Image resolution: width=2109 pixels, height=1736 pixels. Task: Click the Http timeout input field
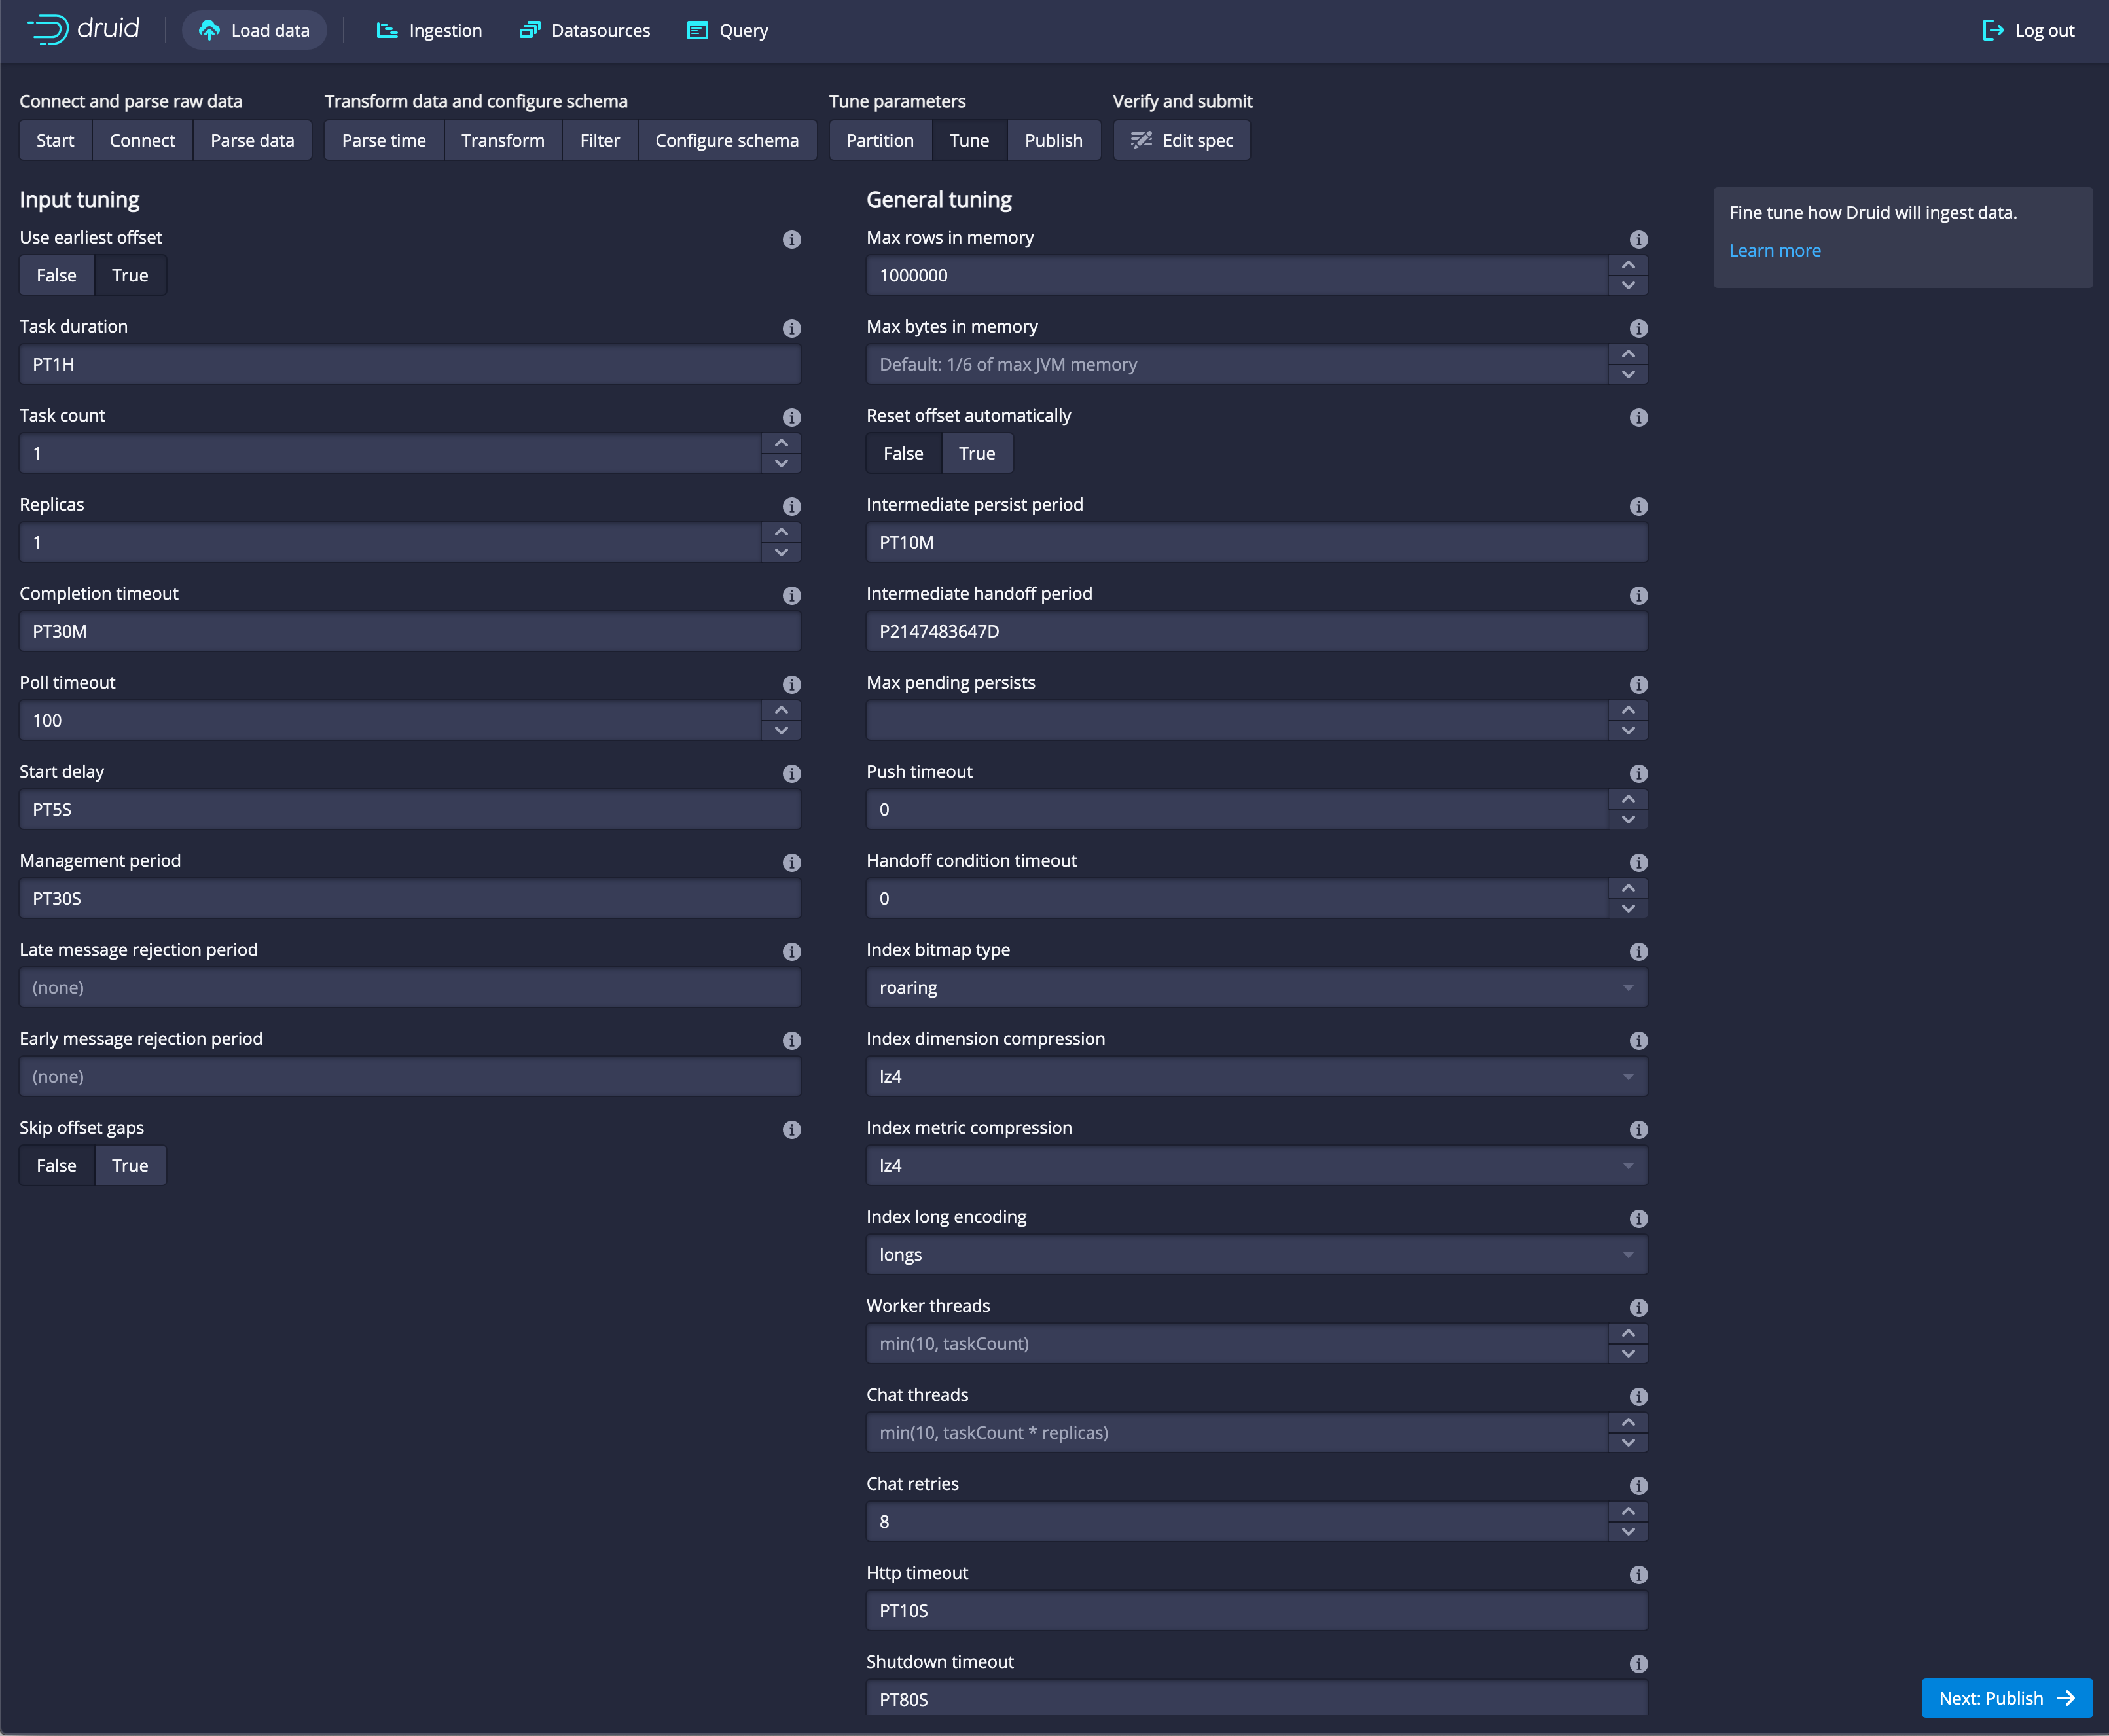1256,1610
